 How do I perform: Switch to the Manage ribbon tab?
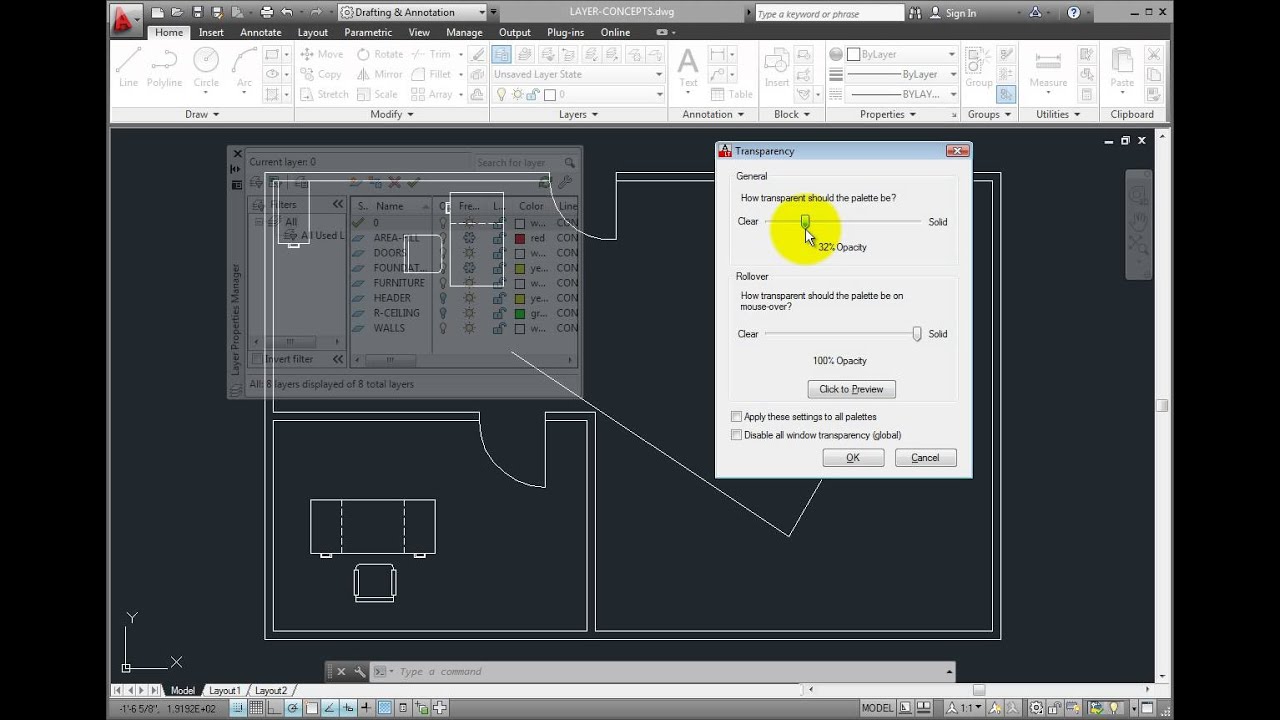click(464, 32)
